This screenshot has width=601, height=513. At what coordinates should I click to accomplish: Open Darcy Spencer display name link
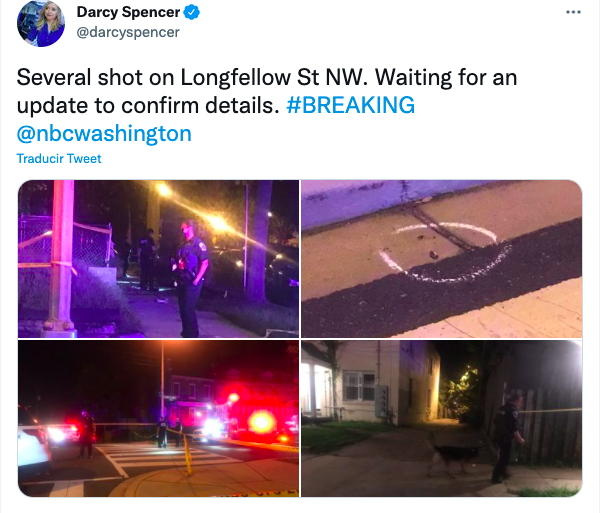pyautogui.click(x=128, y=12)
